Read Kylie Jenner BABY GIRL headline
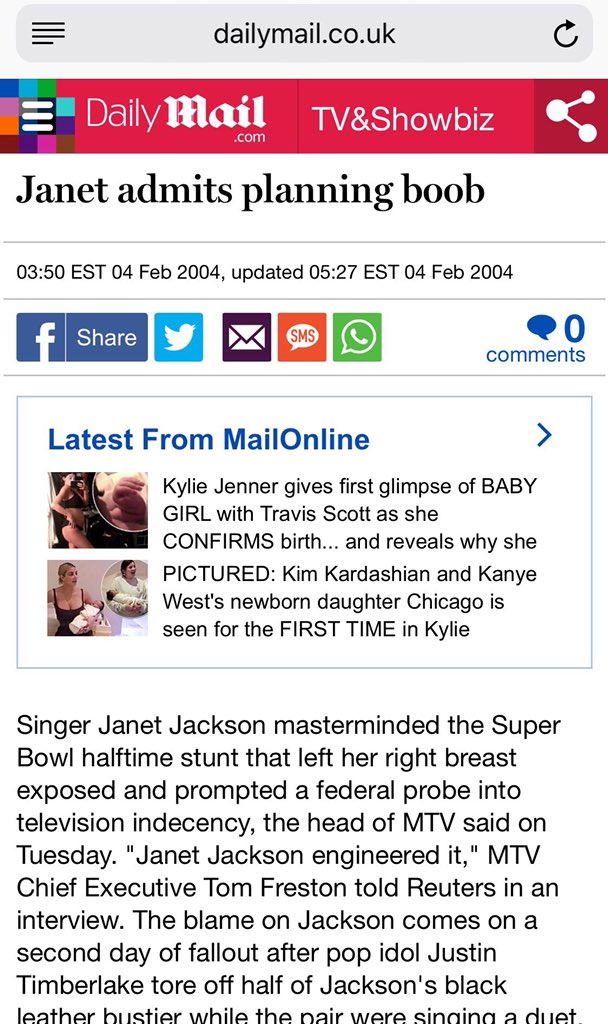The image size is (608, 1024). click(x=350, y=514)
